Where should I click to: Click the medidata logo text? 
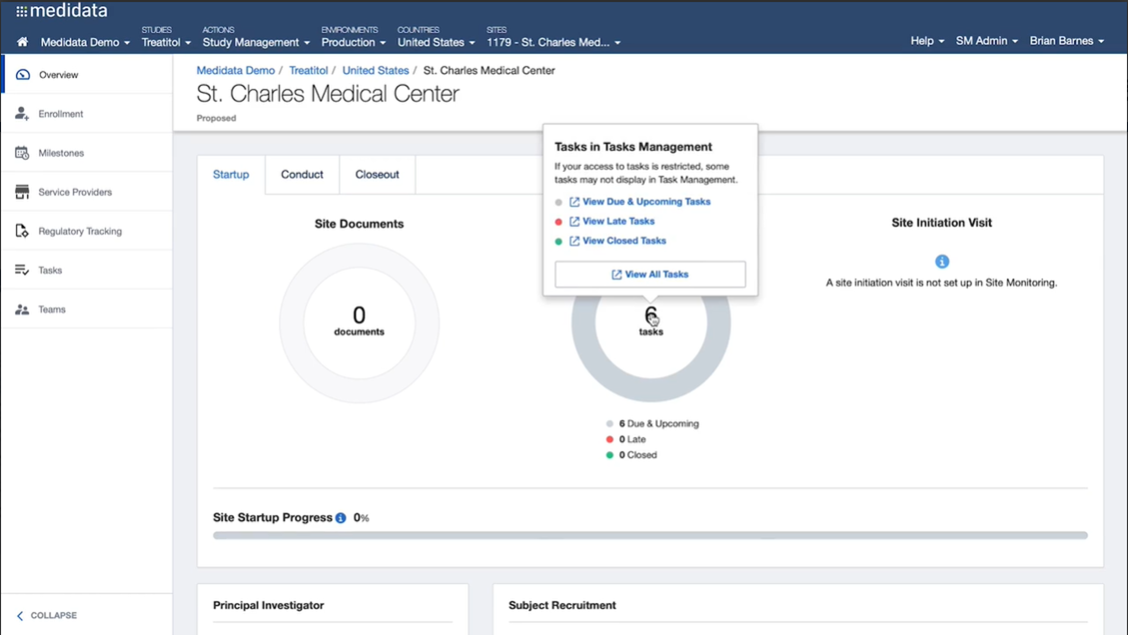coord(69,11)
